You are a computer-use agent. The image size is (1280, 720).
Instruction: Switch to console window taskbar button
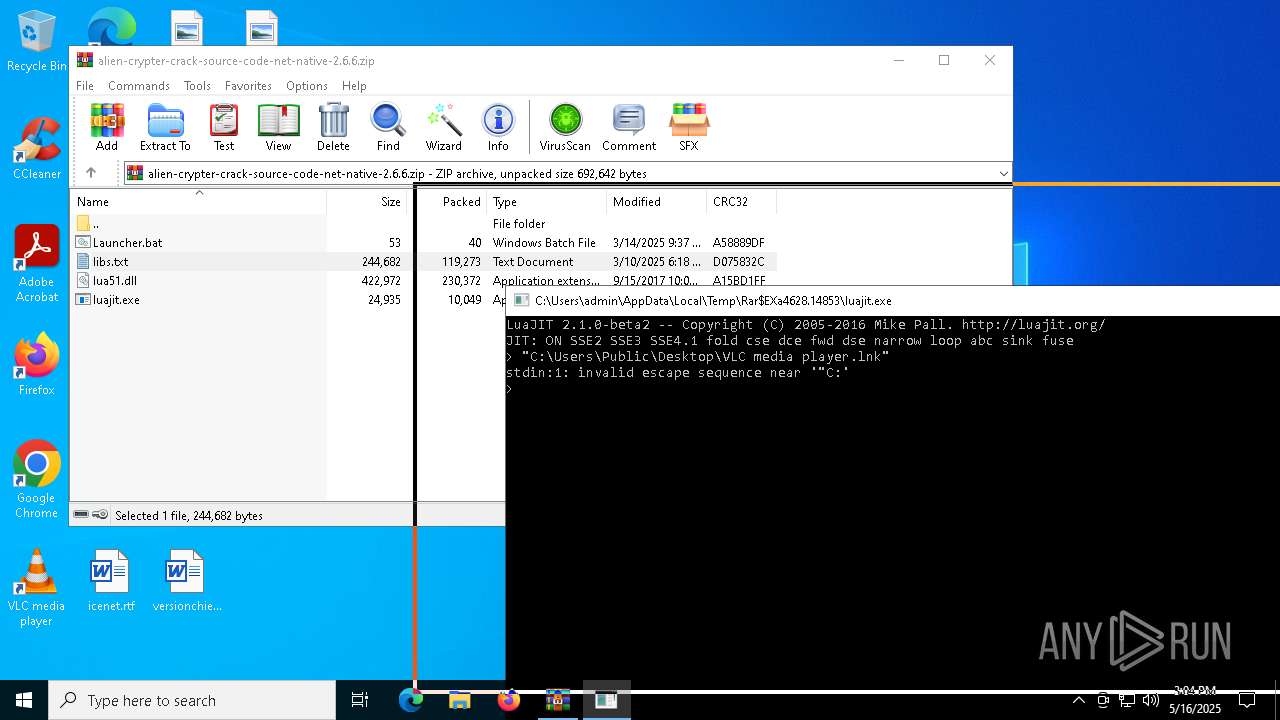[606, 700]
